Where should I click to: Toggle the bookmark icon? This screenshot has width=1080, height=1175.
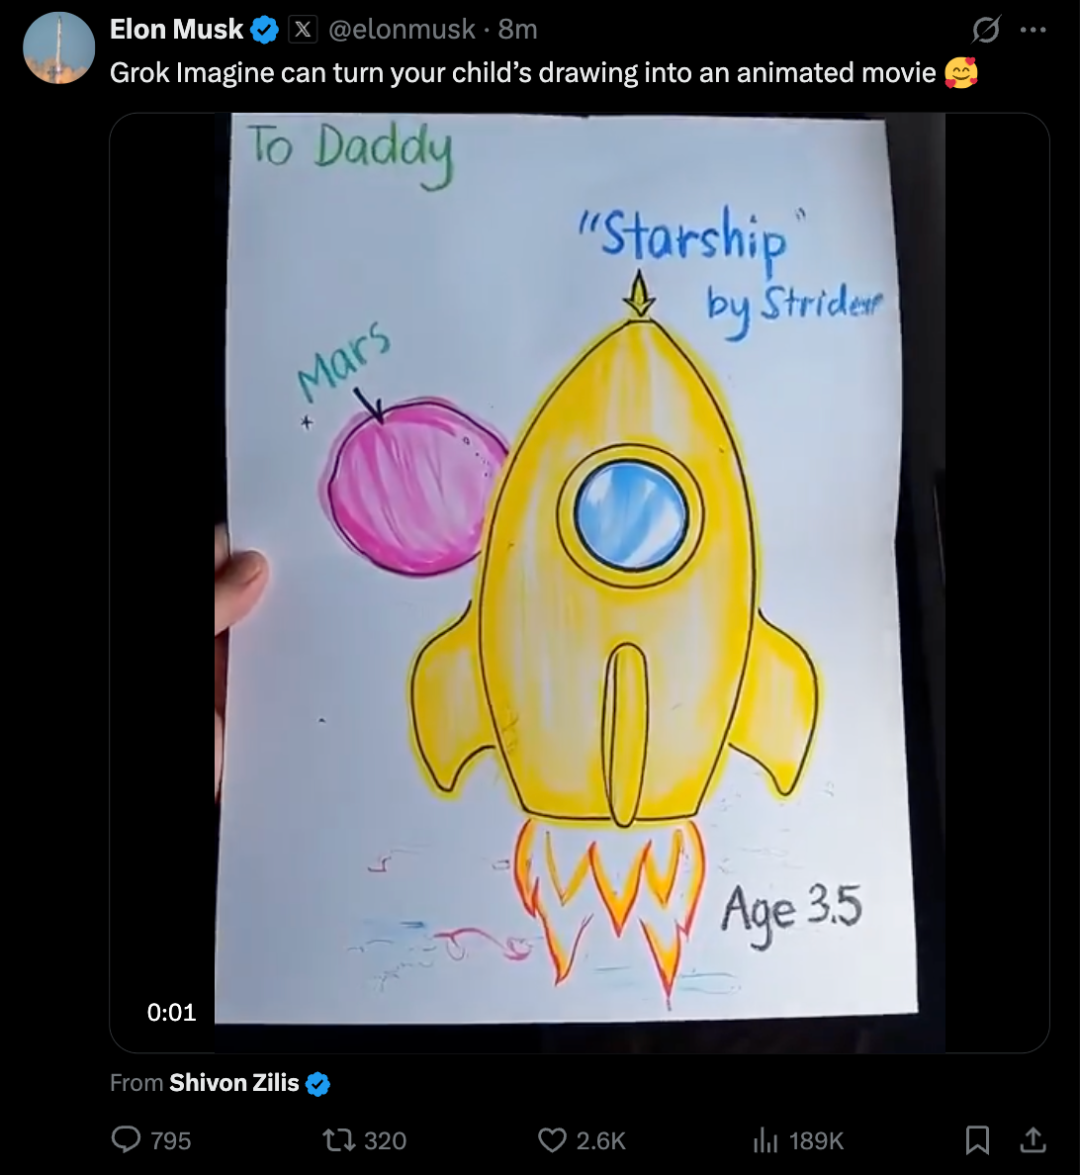977,1140
